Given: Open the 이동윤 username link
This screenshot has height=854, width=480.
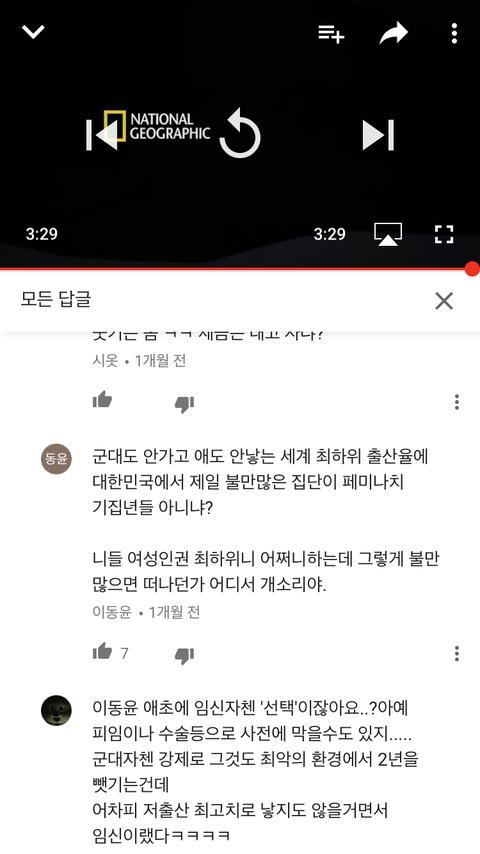Looking at the screenshot, I should click(x=112, y=612).
